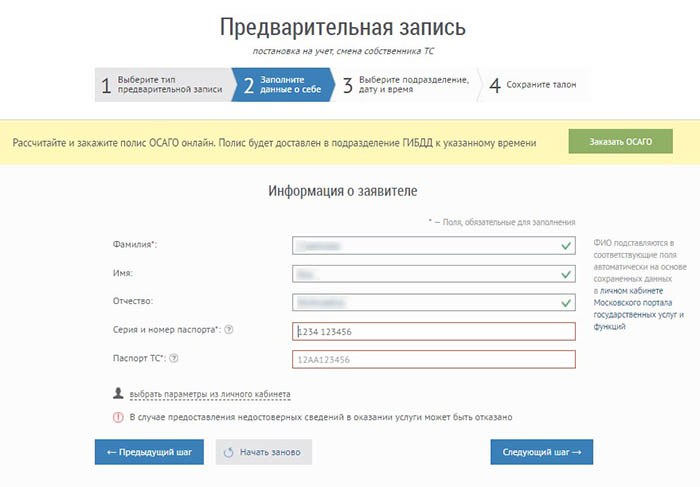Click the Паспорт ТС input field
This screenshot has height=487, width=700.
433,359
